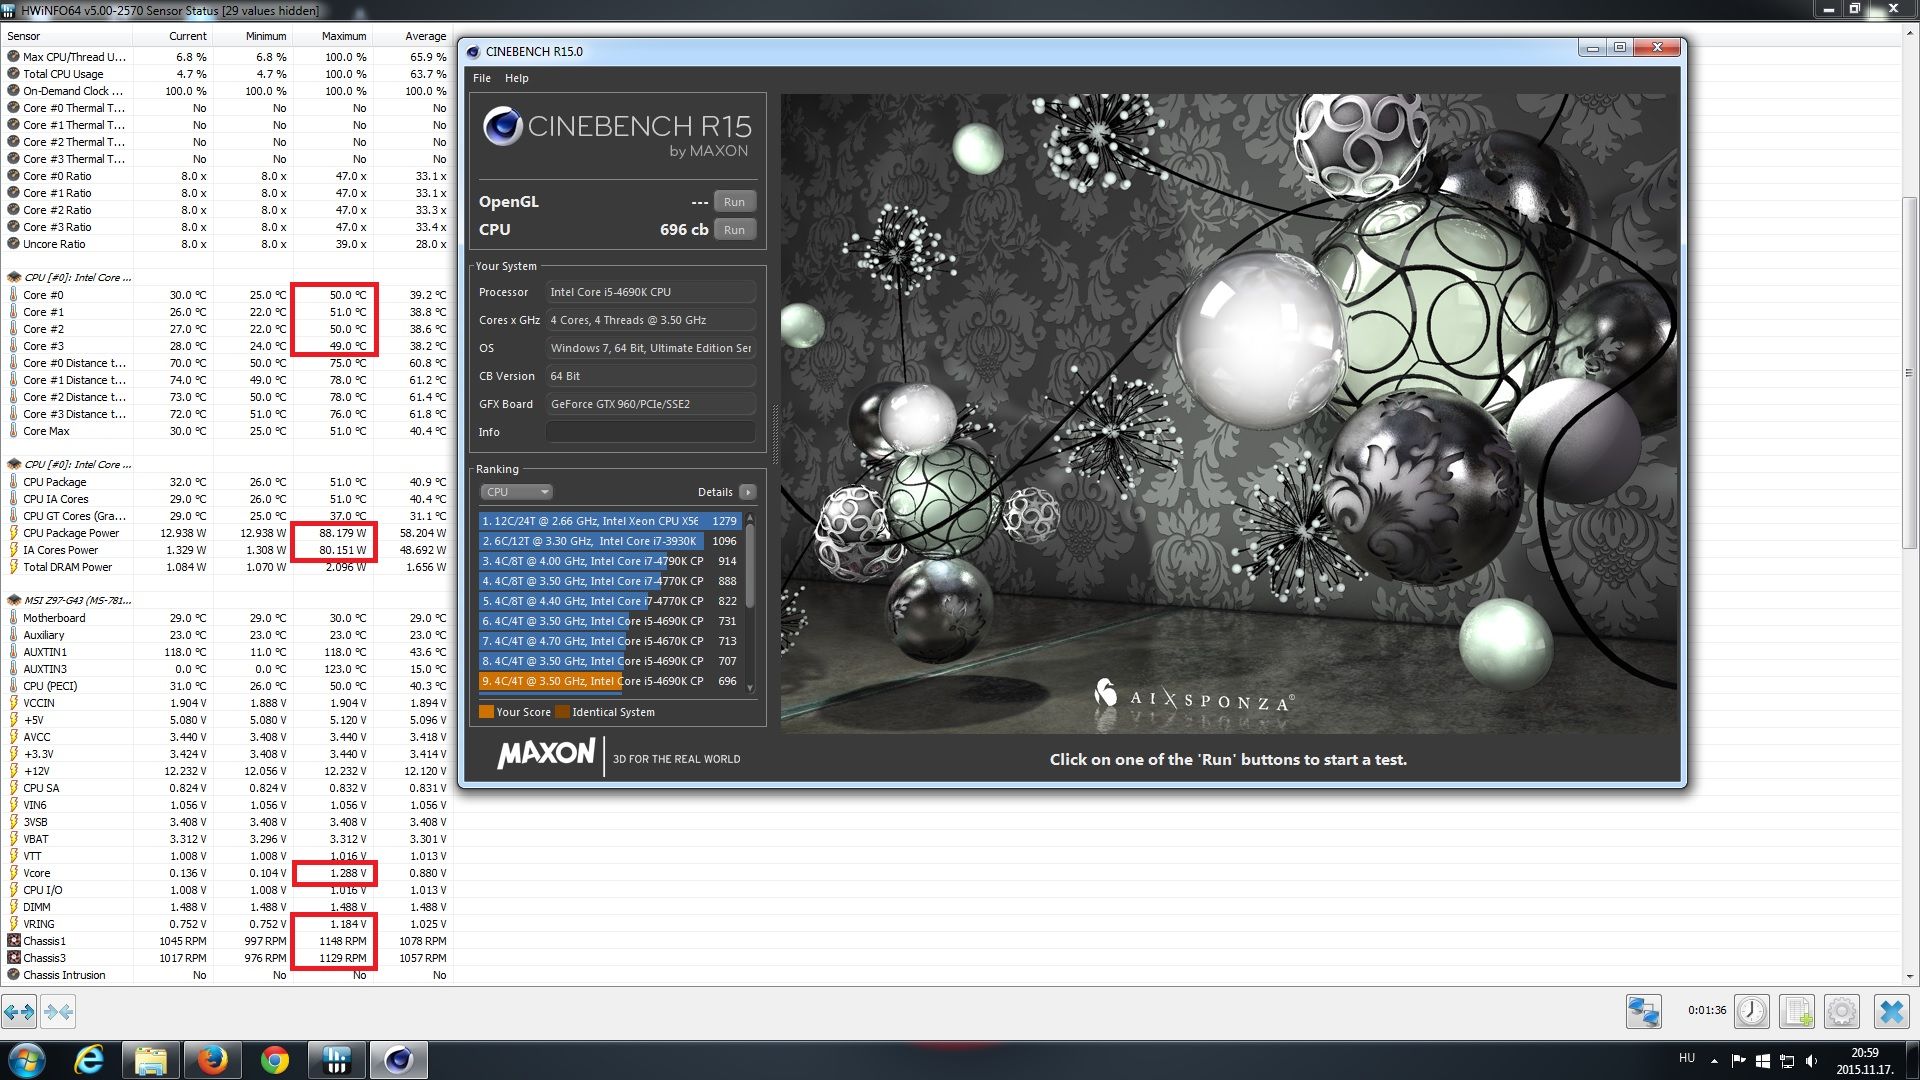Switch to HWiNFO taskbar button

(337, 1060)
